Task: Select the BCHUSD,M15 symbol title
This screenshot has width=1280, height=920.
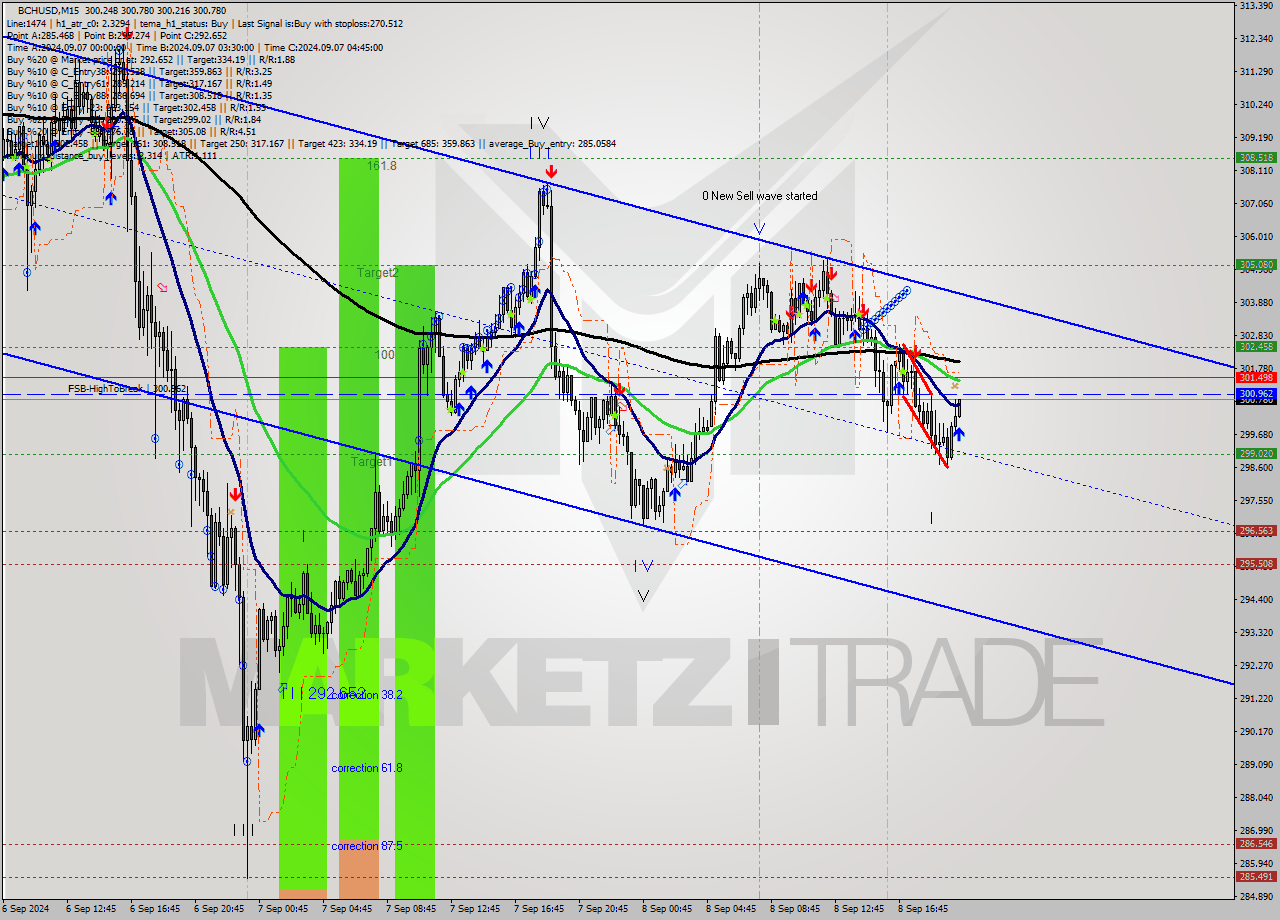Action: click(x=48, y=9)
